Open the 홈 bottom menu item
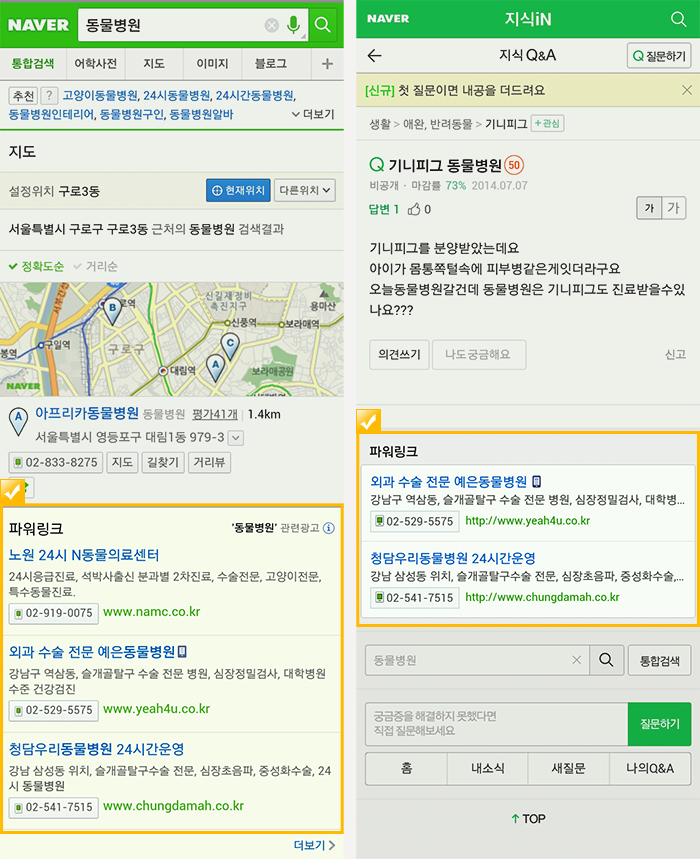The image size is (700, 859). [x=406, y=769]
